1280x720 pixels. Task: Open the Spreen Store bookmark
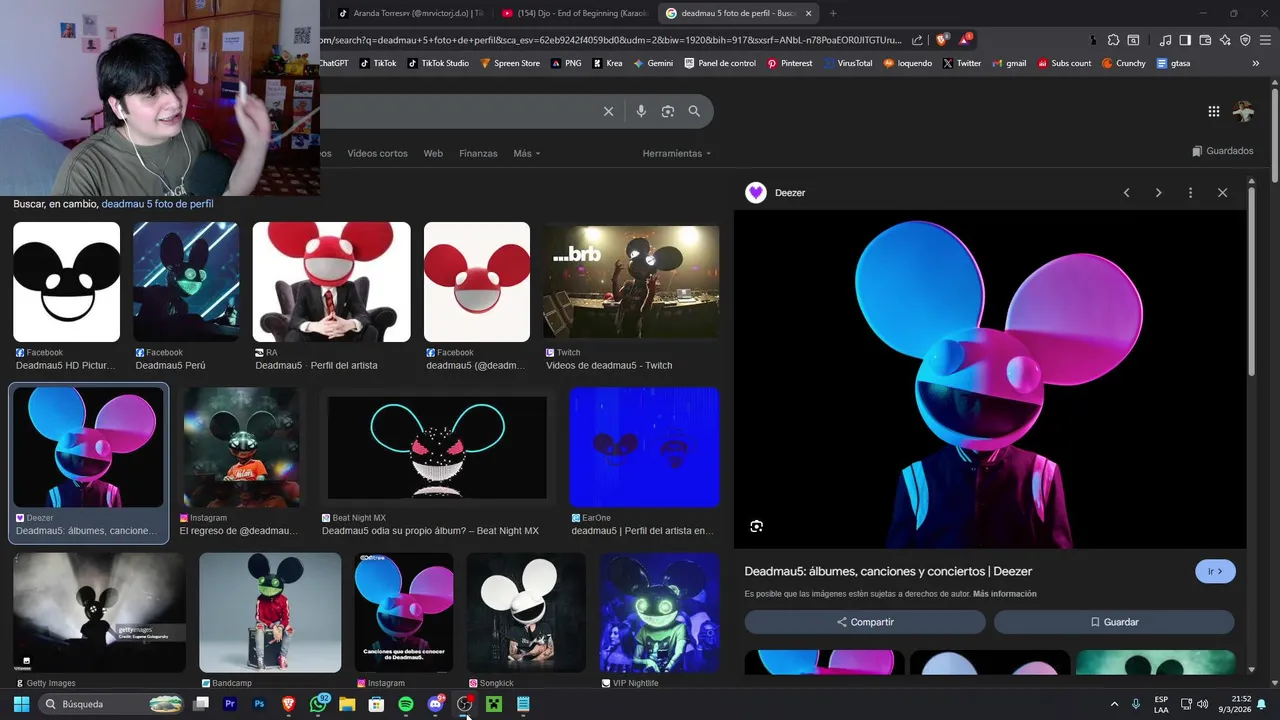coord(510,63)
